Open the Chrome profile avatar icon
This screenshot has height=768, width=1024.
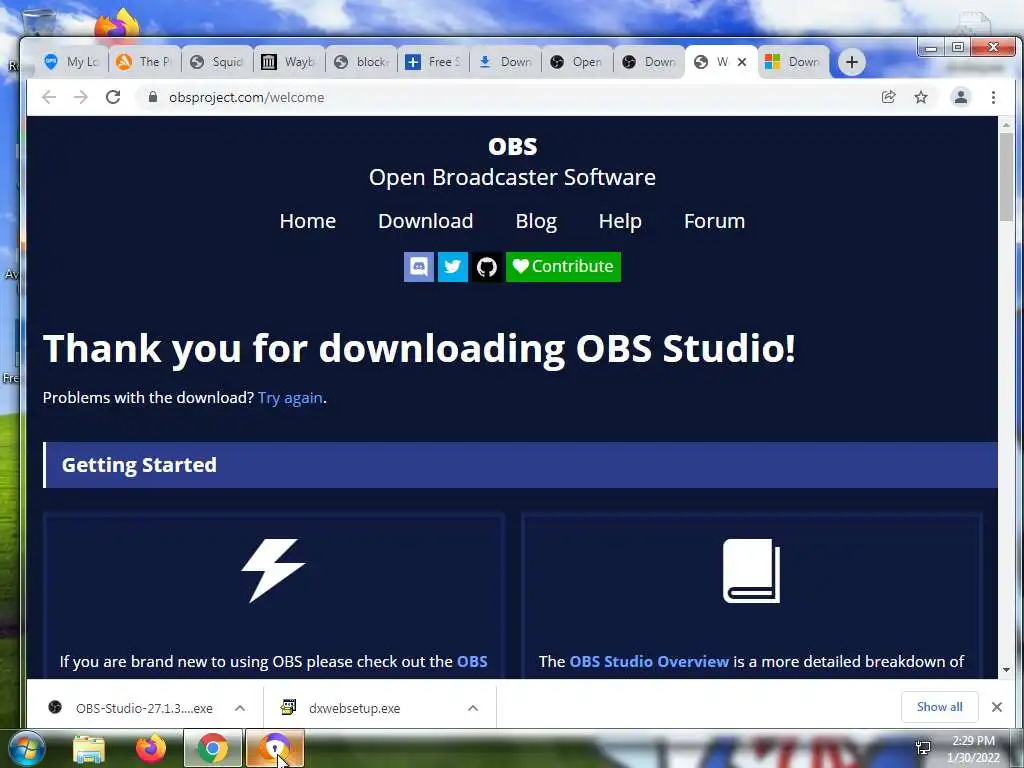961,97
